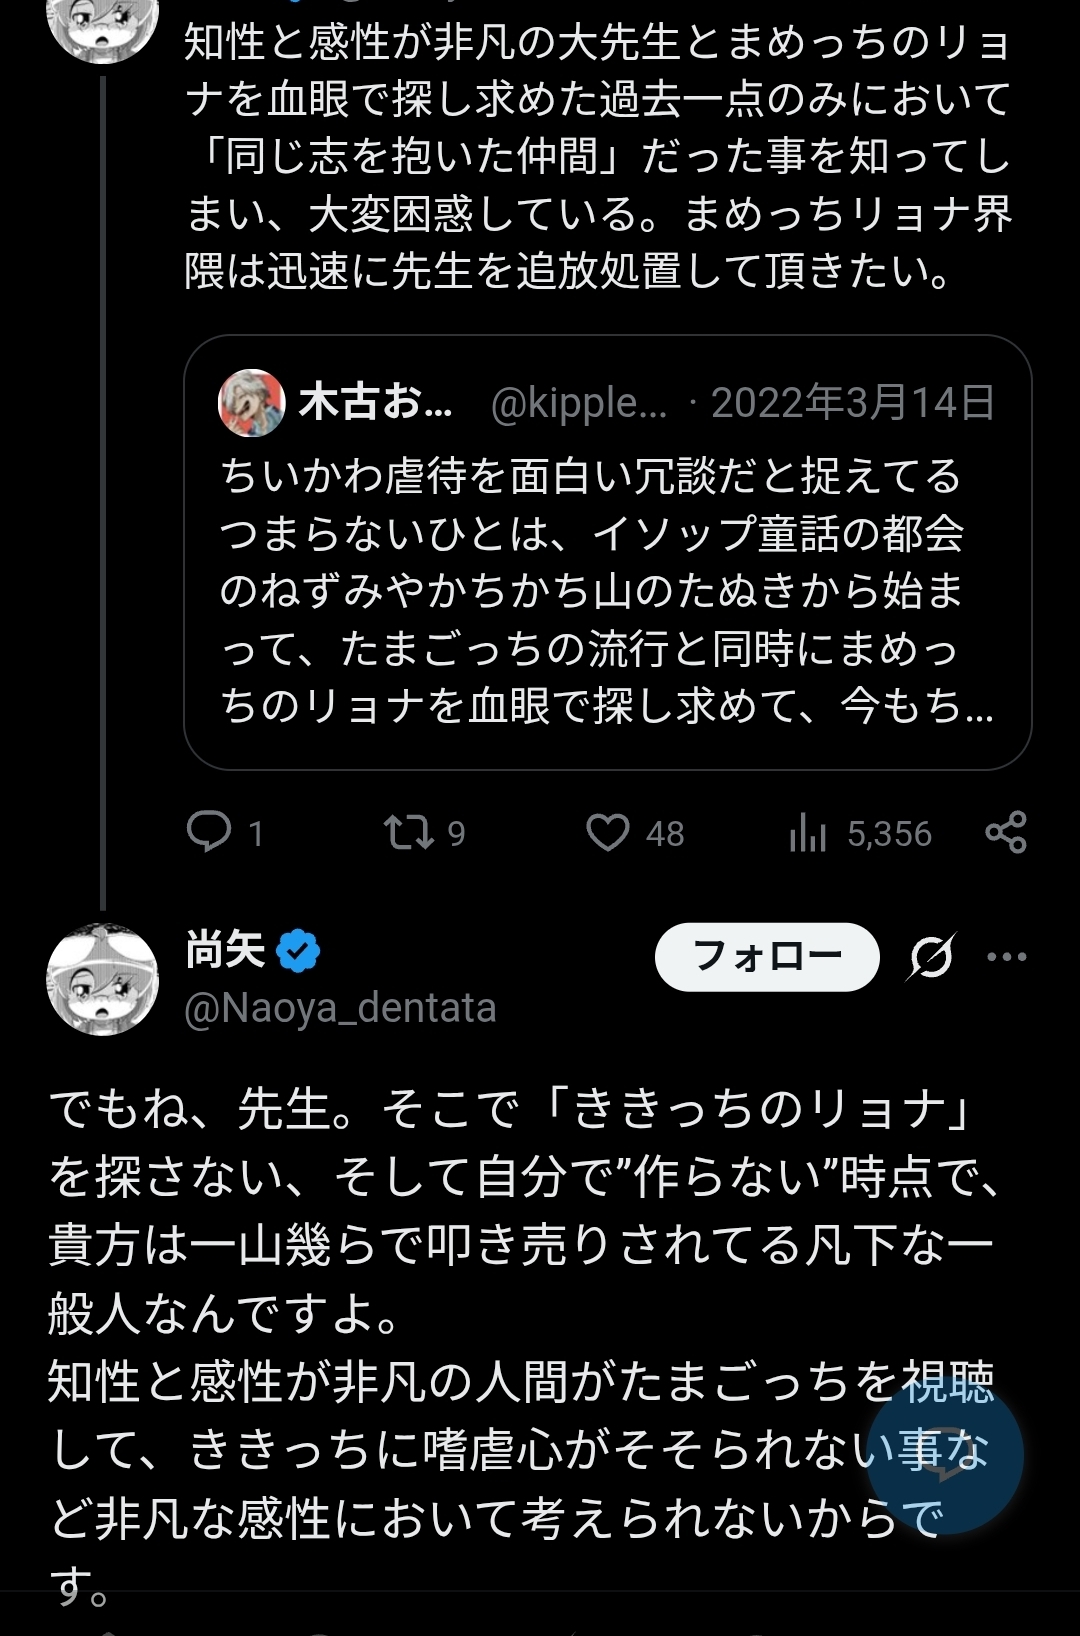Open the @Naoya_dentata handle link
Viewport: 1080px width, 1636px height.
pos(340,1008)
